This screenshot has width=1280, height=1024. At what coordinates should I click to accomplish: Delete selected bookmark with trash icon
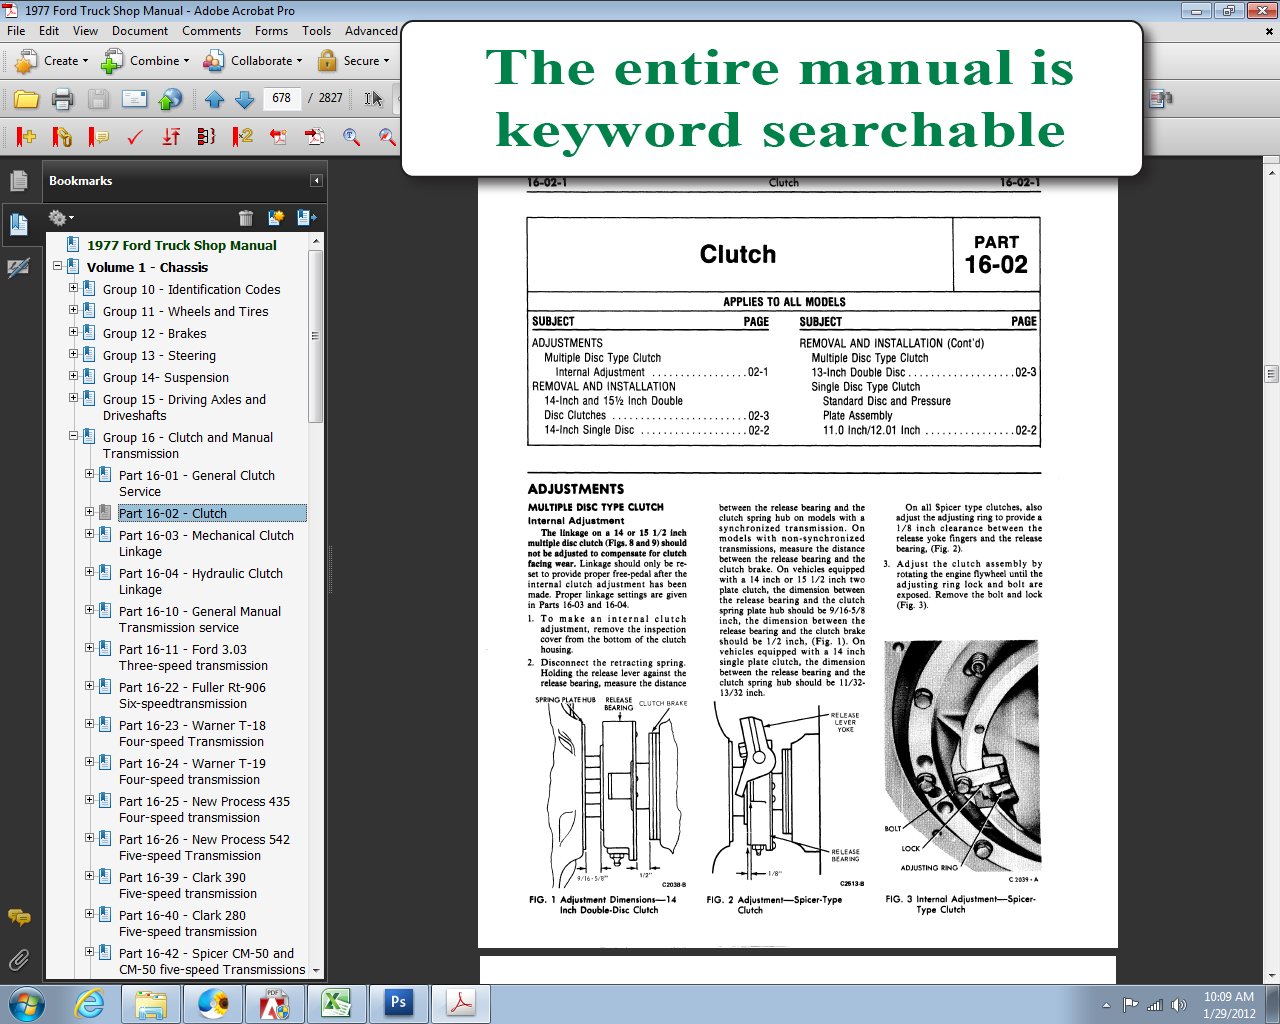[246, 217]
